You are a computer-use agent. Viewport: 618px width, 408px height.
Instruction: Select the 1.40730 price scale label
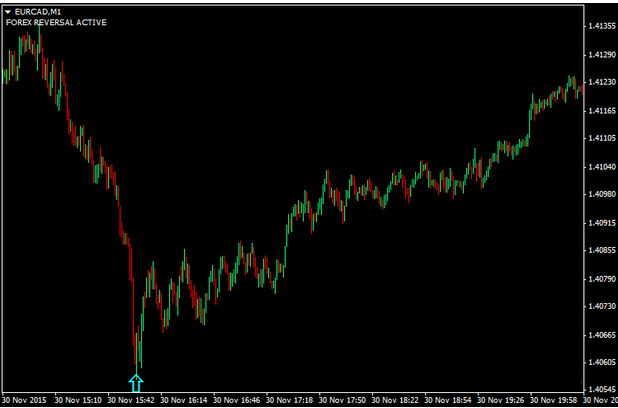click(x=600, y=307)
